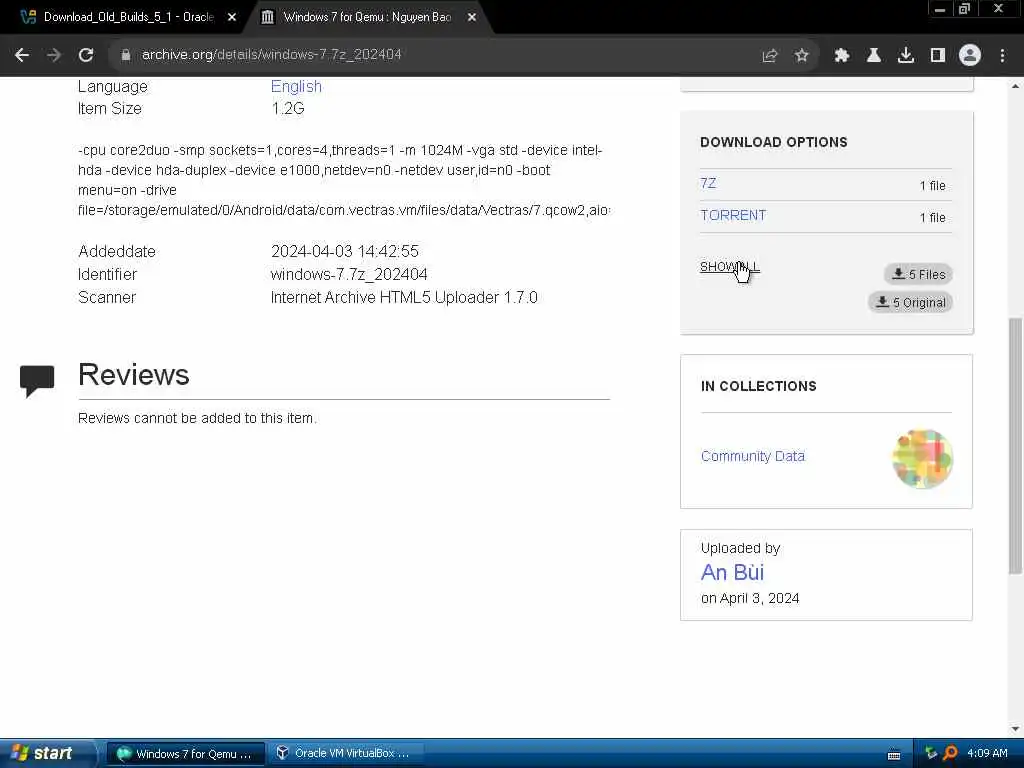This screenshot has height=768, width=1024.
Task: Click the network tray icon
Action: click(x=931, y=753)
